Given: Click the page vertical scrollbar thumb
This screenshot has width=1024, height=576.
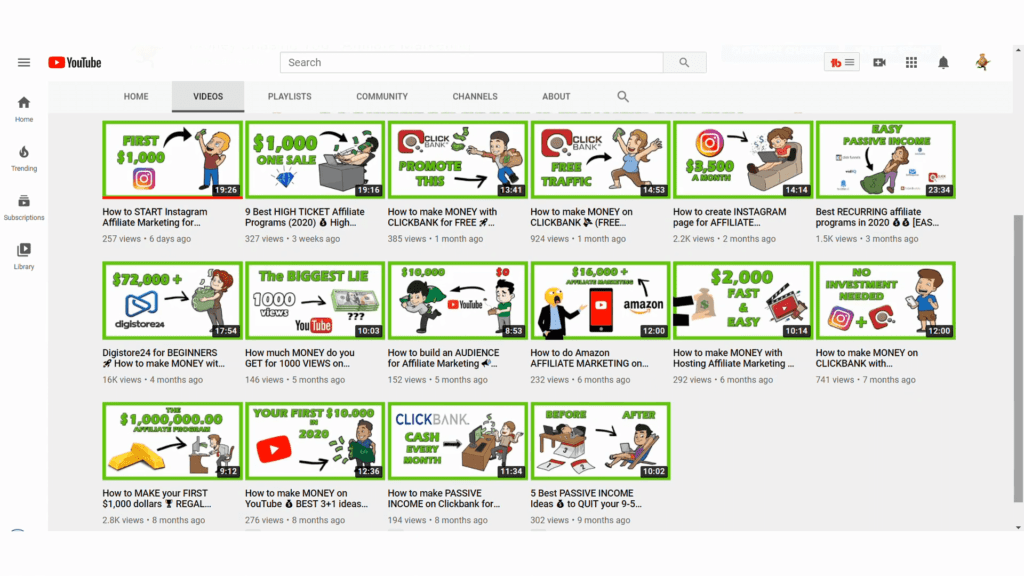Looking at the screenshot, I should tap(1018, 358).
